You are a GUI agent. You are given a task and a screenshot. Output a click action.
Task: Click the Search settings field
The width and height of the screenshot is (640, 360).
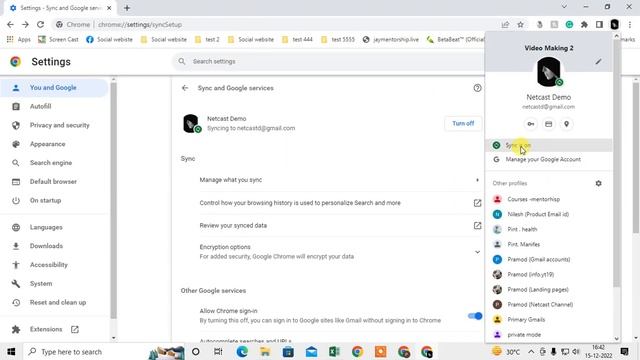[x=329, y=62]
